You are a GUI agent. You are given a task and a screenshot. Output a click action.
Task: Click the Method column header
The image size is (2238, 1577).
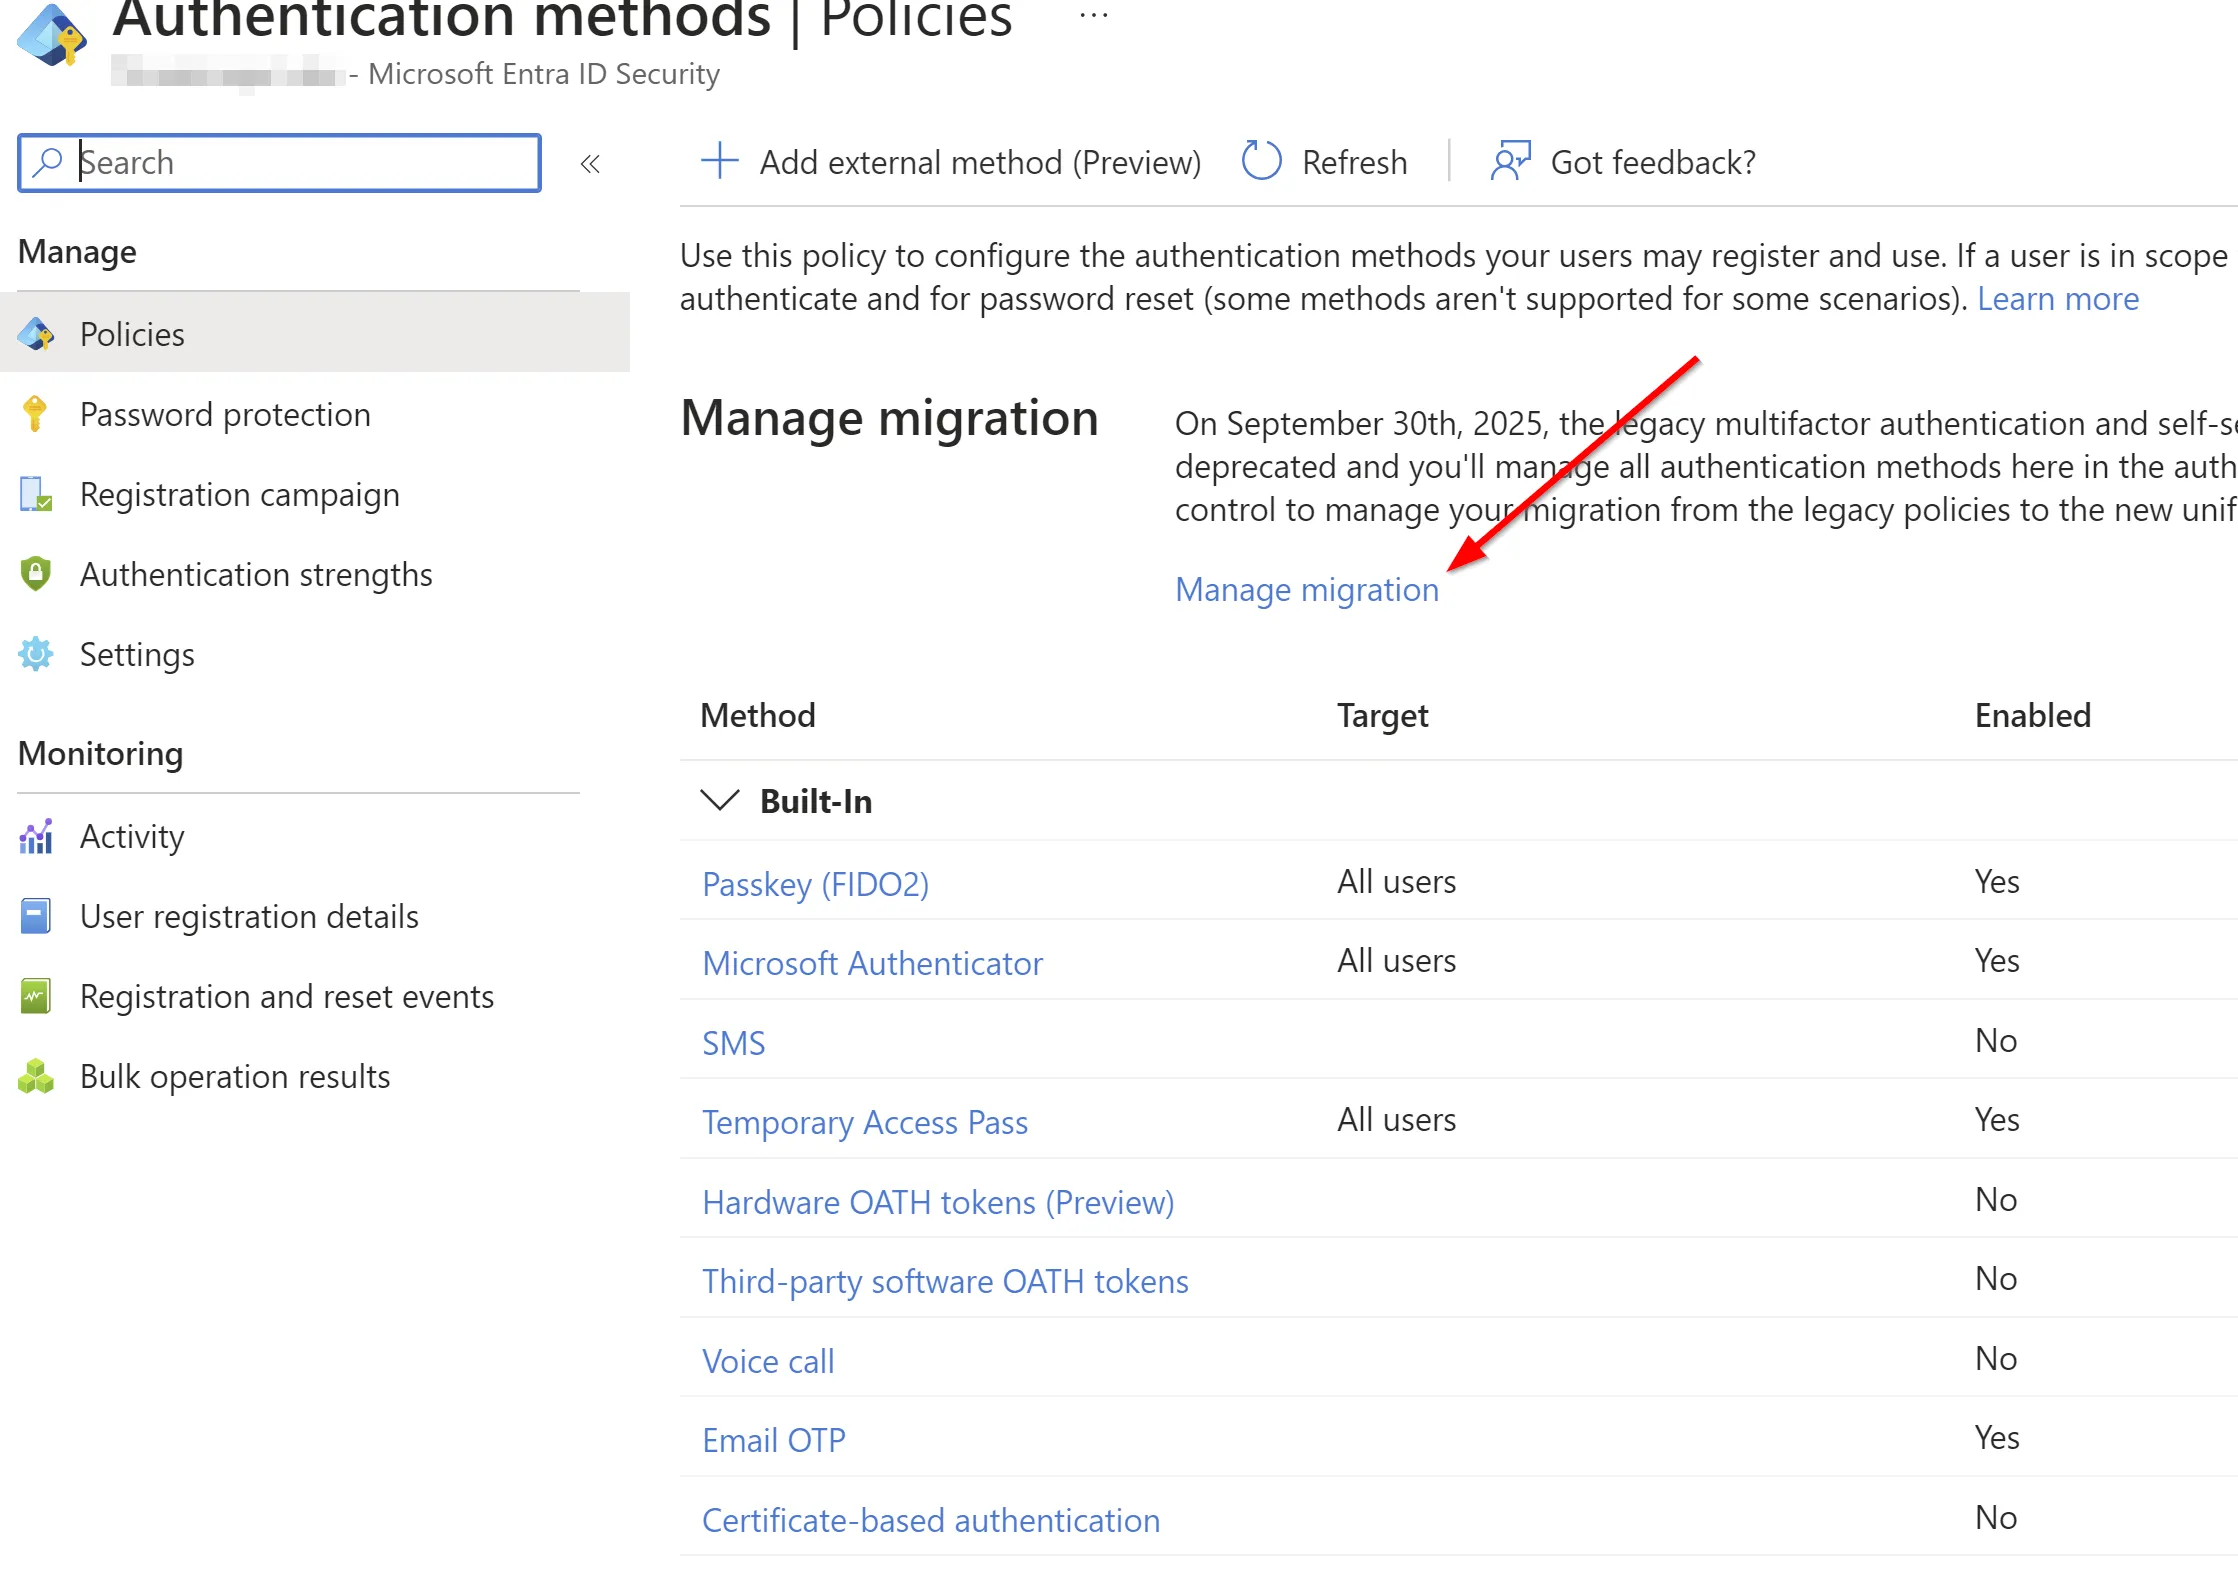(758, 715)
